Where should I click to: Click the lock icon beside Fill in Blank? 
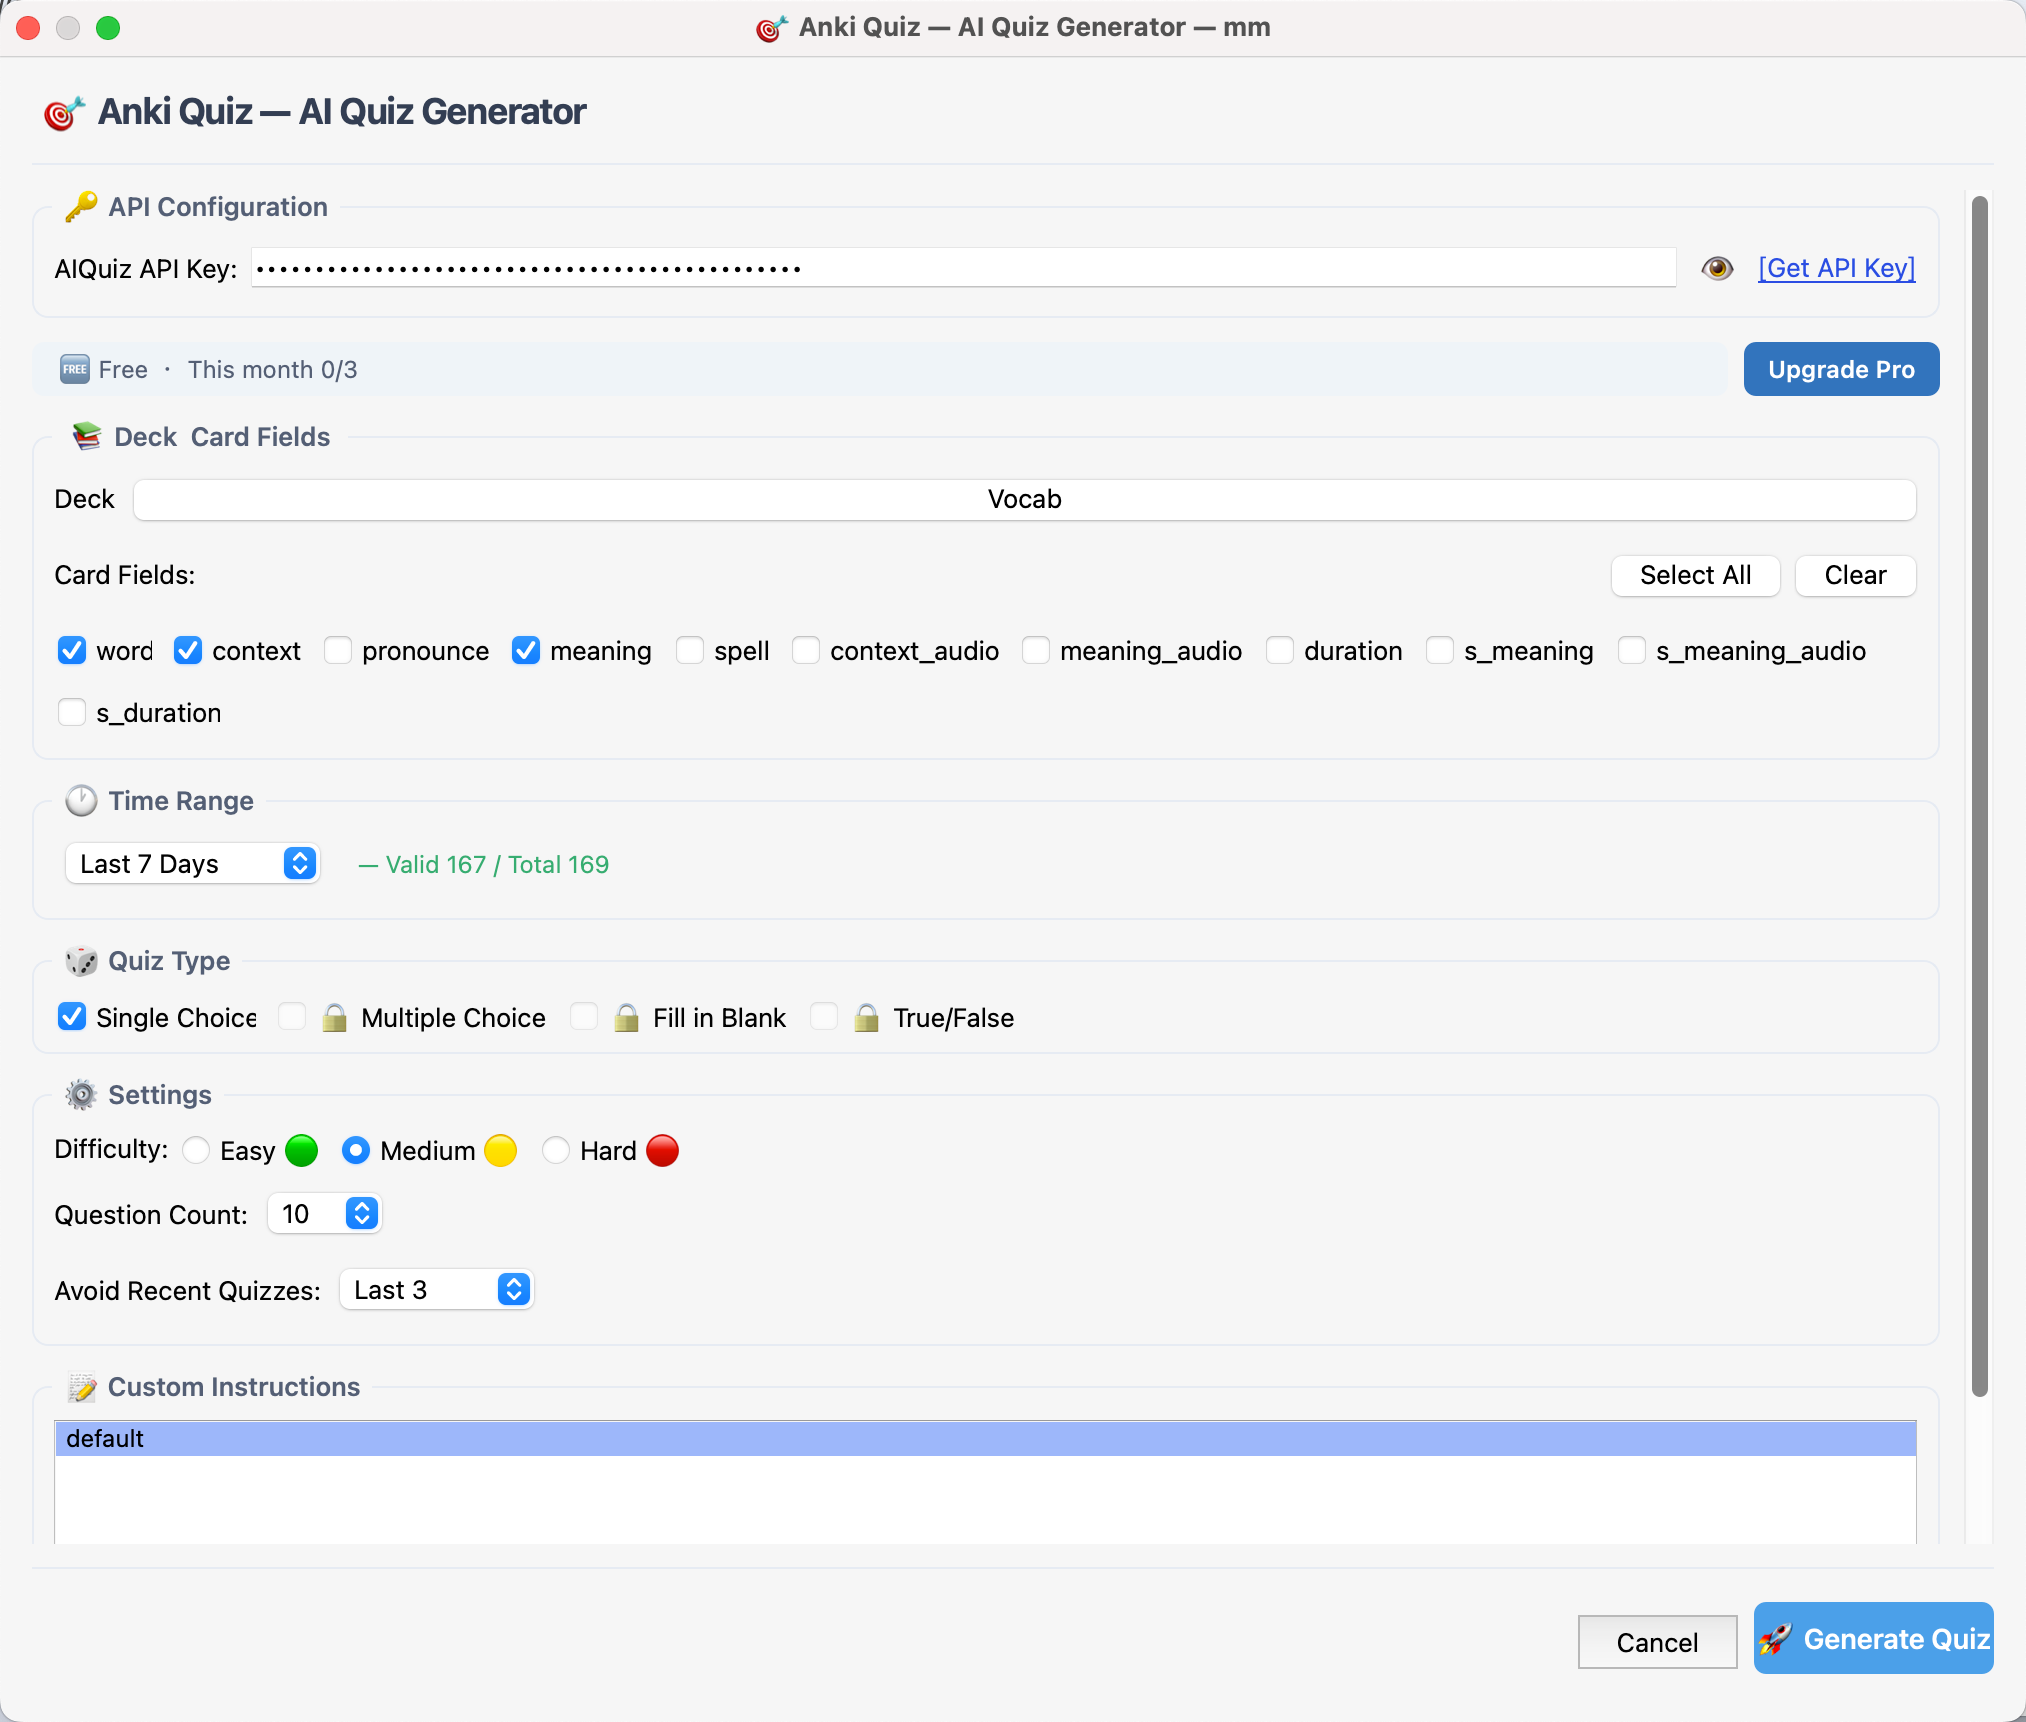pyautogui.click(x=627, y=1018)
